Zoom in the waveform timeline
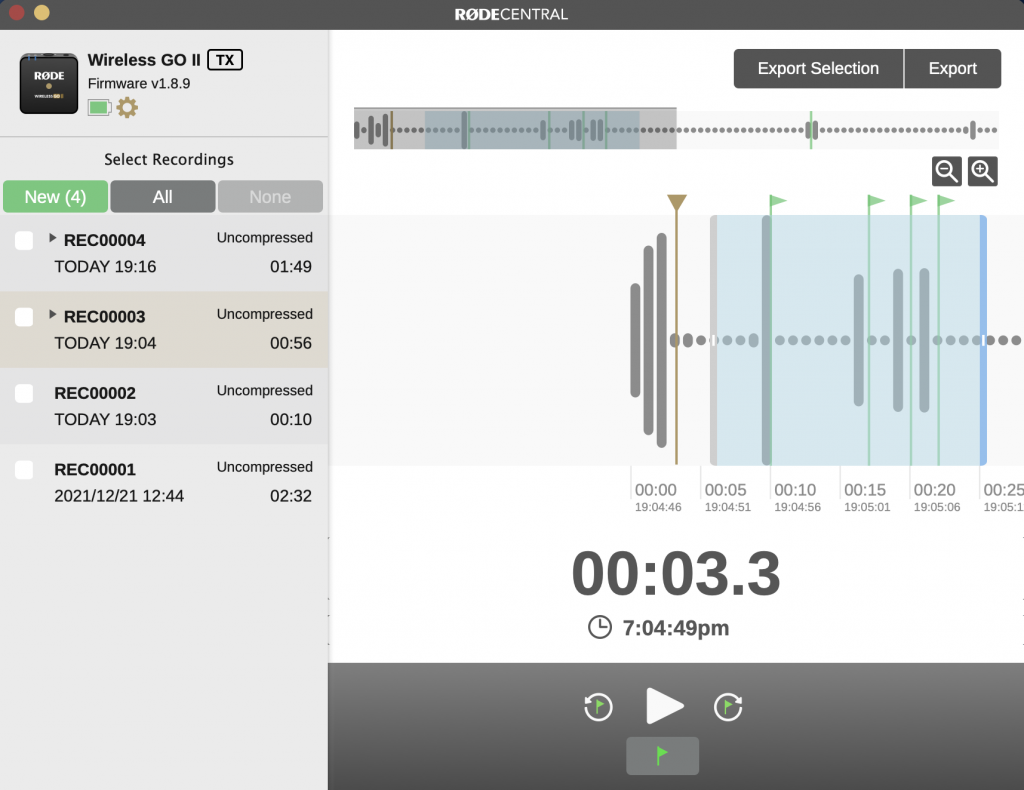This screenshot has height=790, width=1024. coord(982,172)
